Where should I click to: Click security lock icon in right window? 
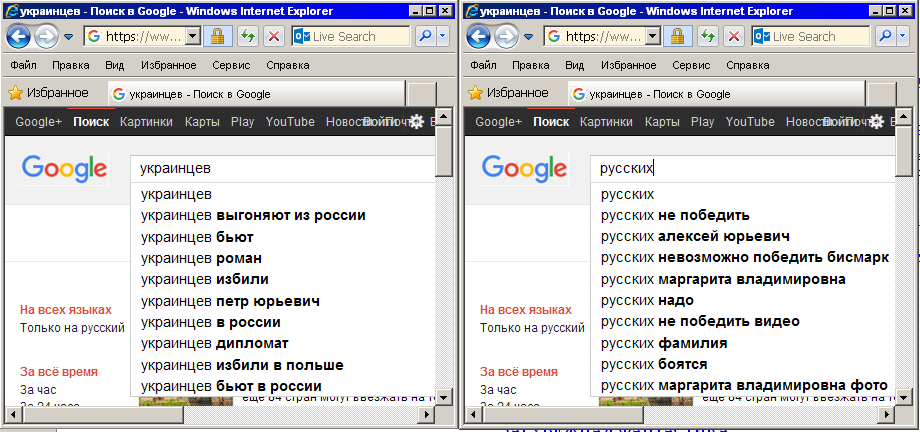pyautogui.click(x=678, y=37)
